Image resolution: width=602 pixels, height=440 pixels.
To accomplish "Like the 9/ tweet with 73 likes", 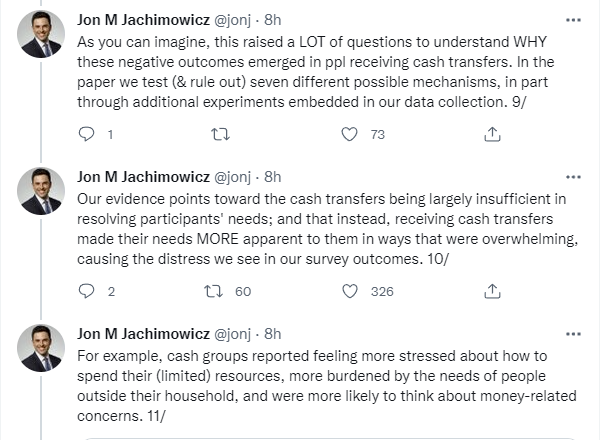I will (349, 134).
